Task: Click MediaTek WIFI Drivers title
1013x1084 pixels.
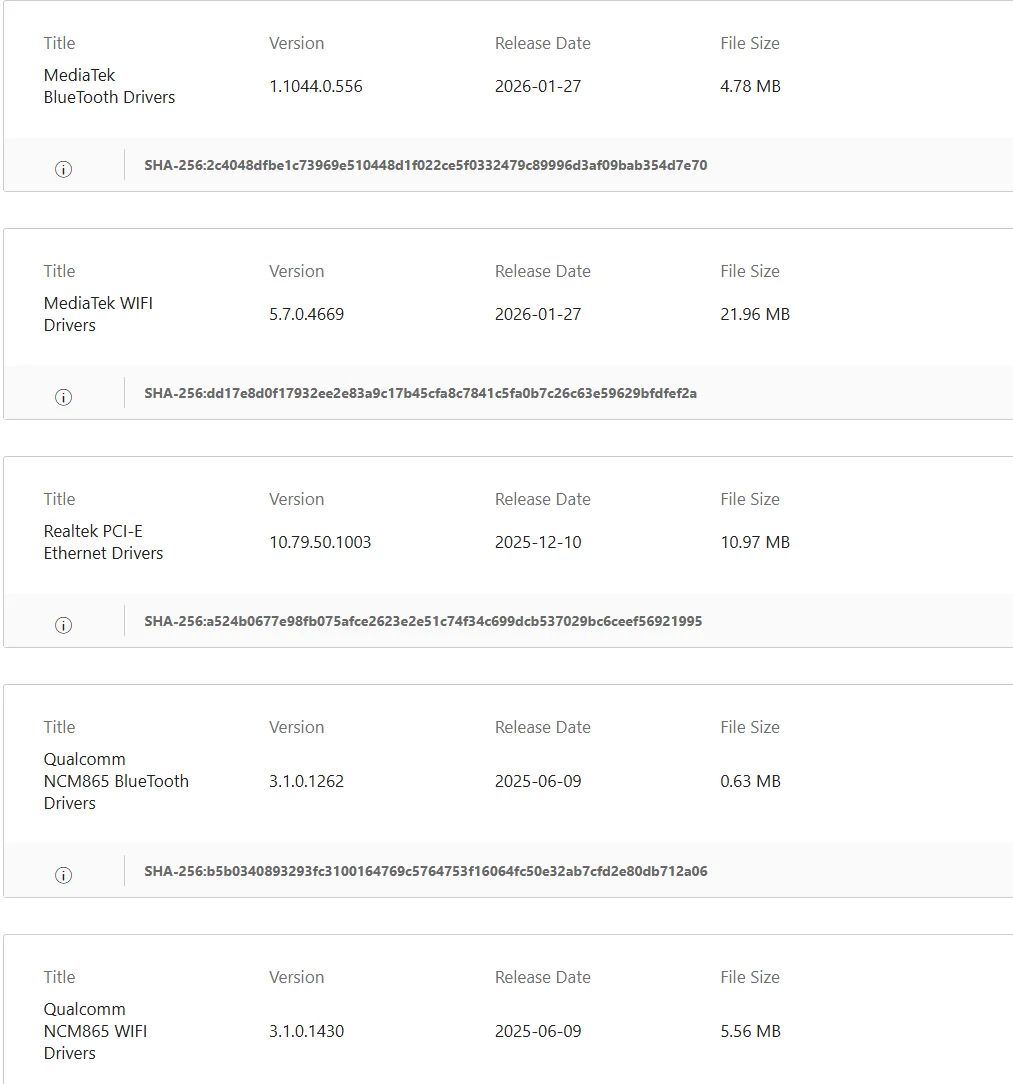Action: coord(98,315)
